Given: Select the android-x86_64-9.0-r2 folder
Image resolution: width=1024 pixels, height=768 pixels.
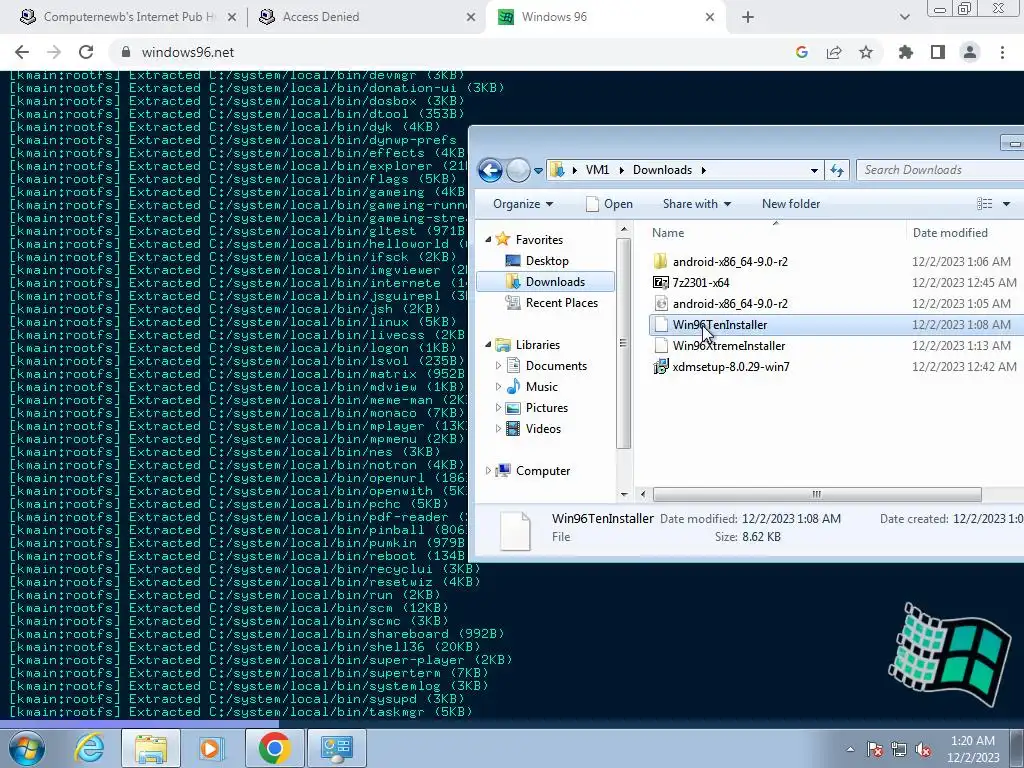Looking at the screenshot, I should (730, 261).
